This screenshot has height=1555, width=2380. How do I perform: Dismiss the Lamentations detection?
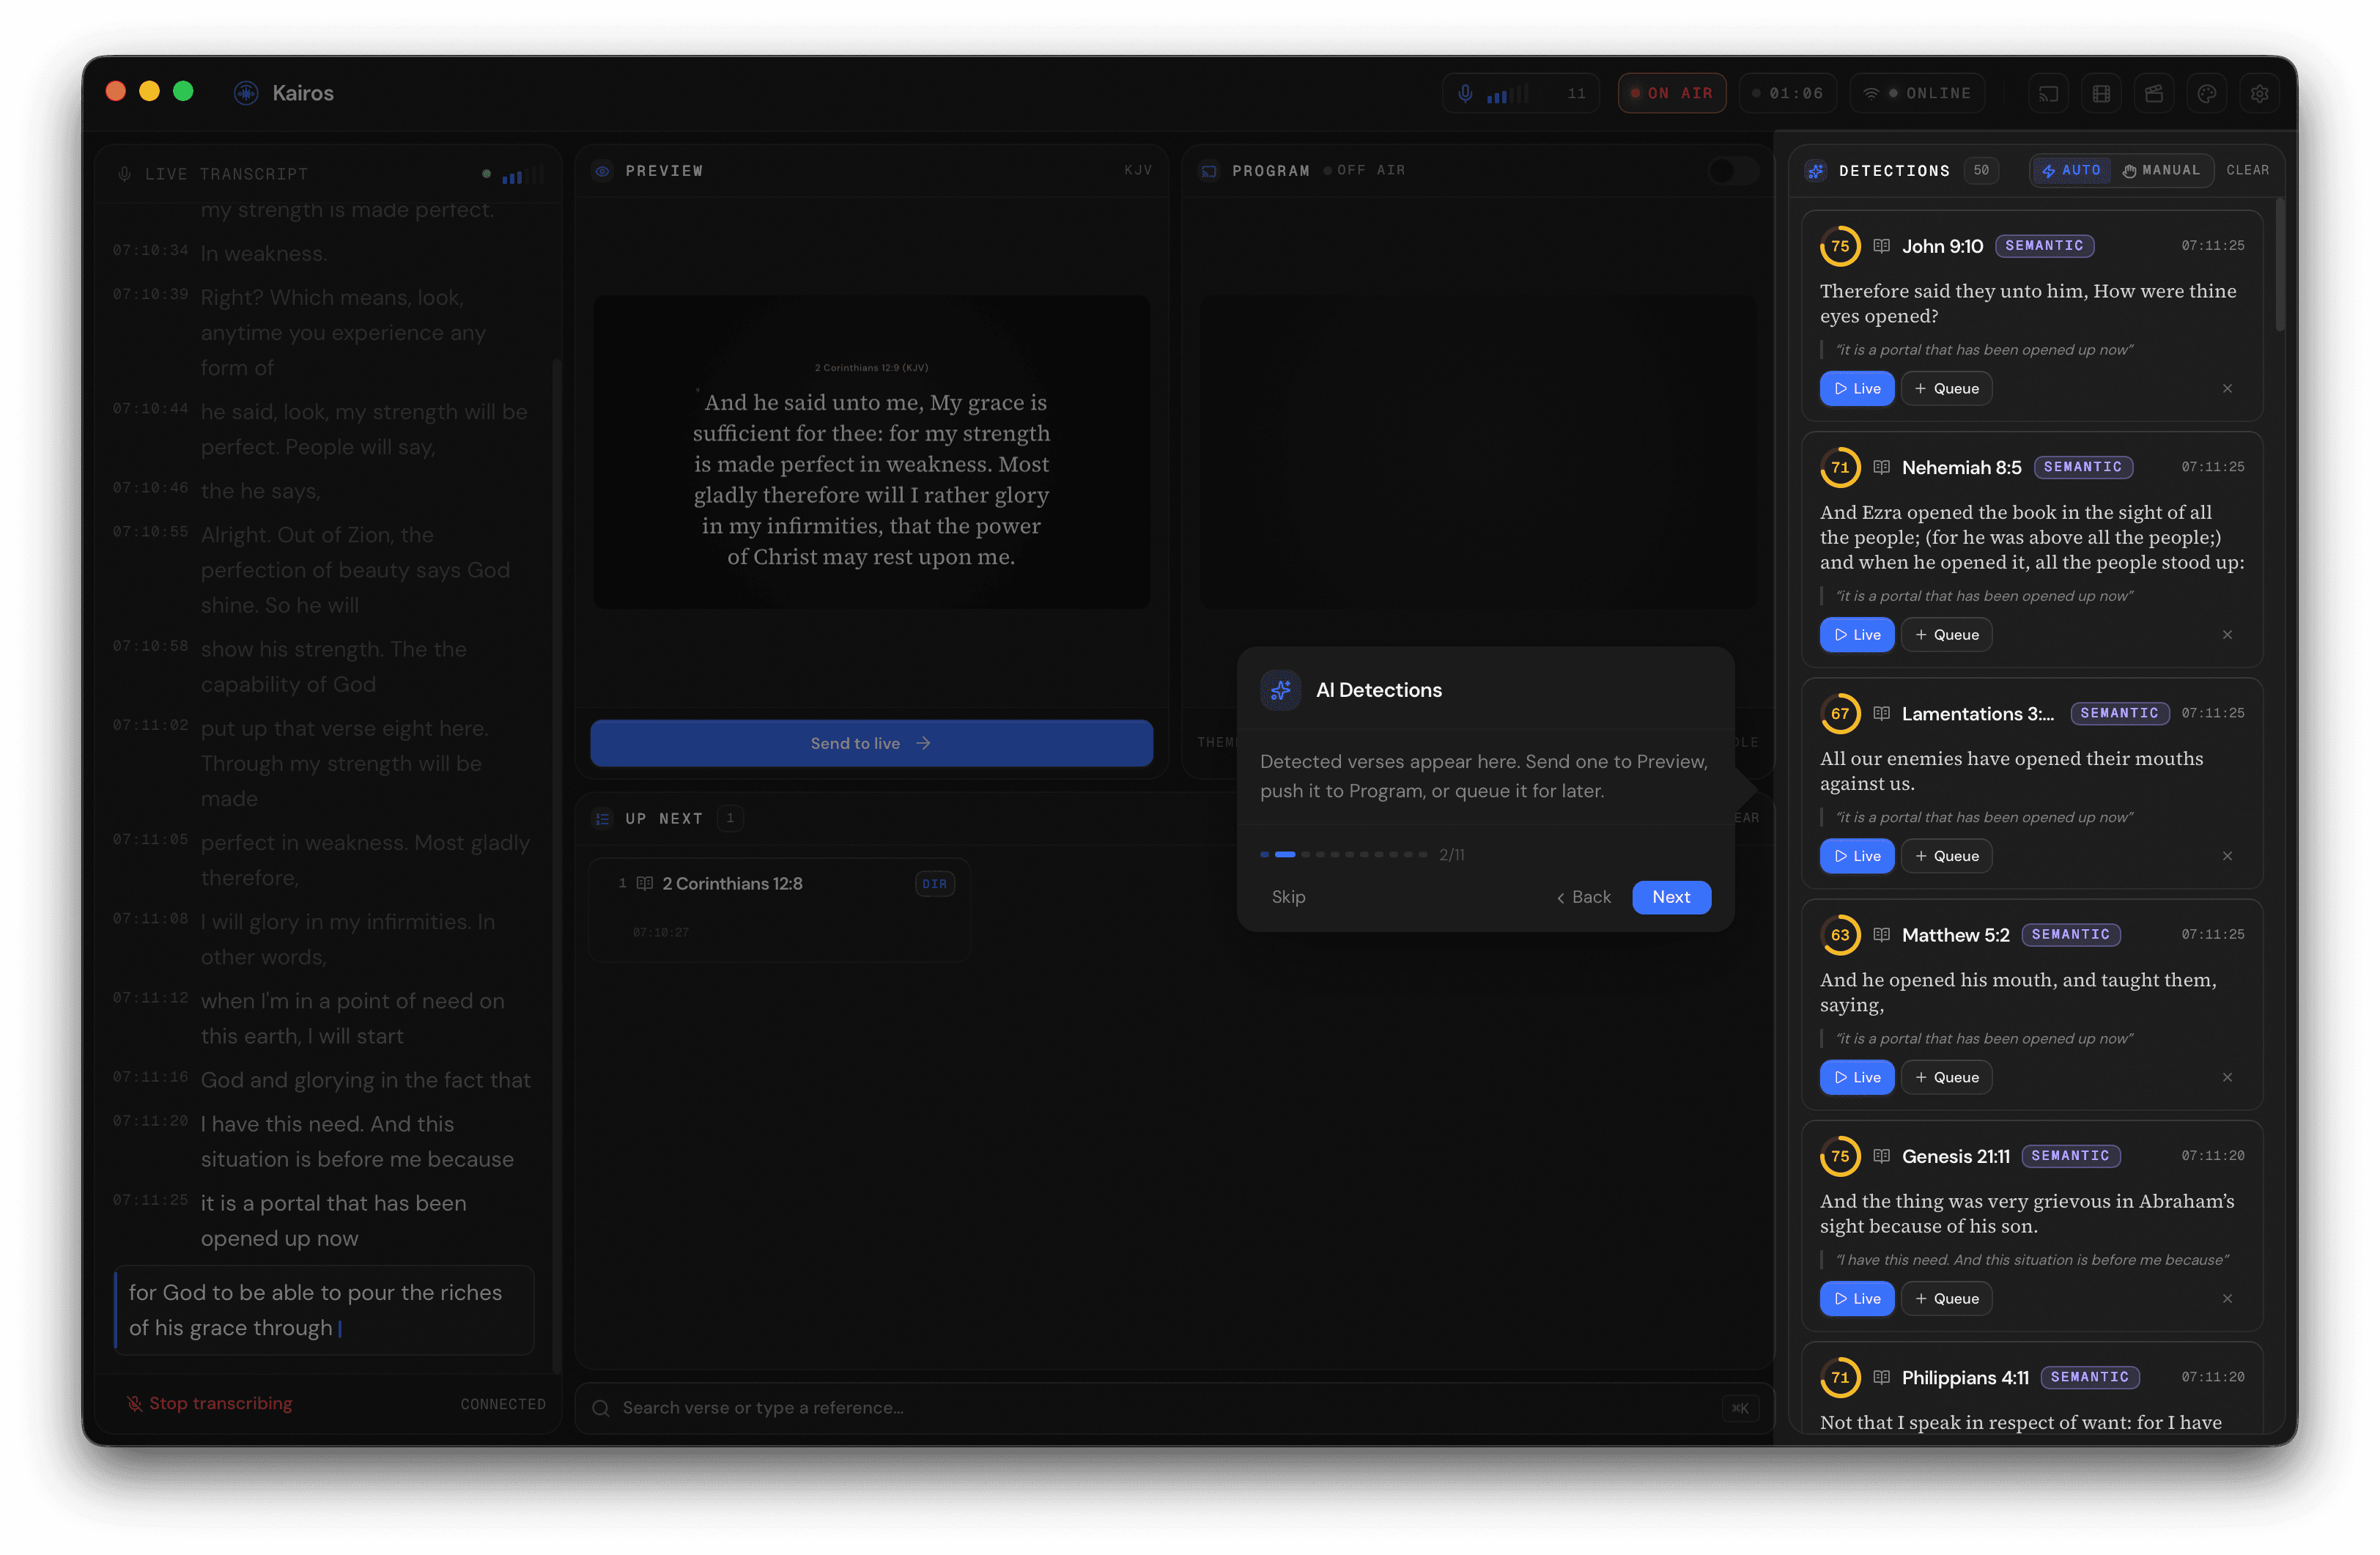(x=2227, y=855)
